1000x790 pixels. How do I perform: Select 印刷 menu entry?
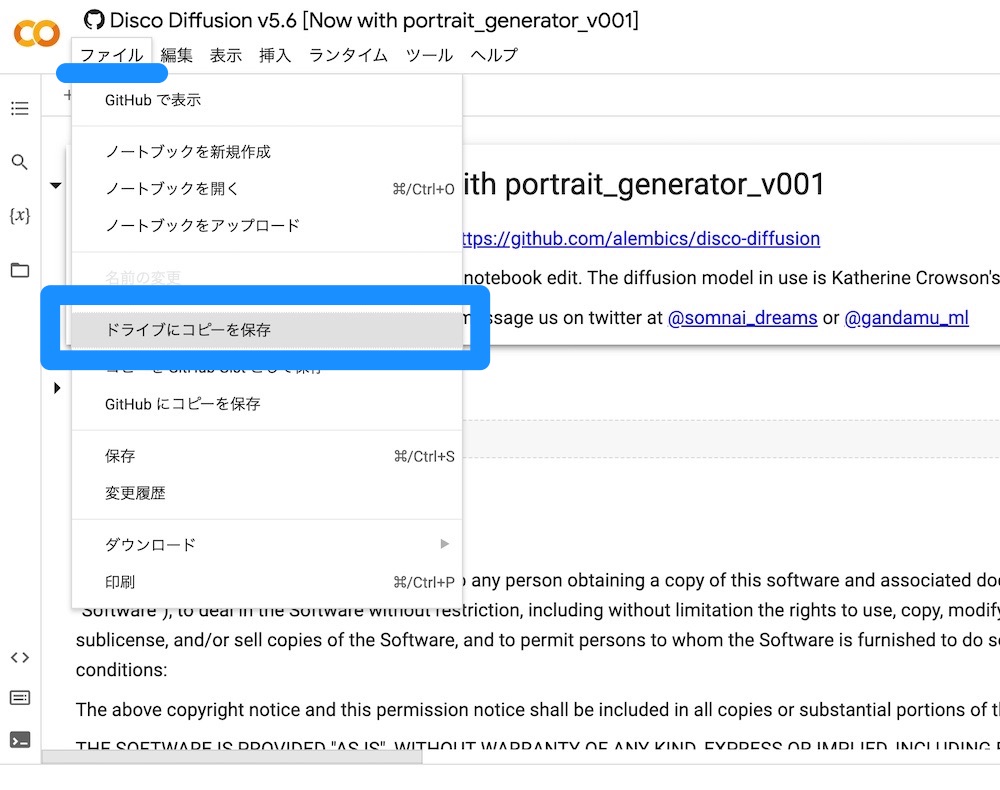click(267, 582)
